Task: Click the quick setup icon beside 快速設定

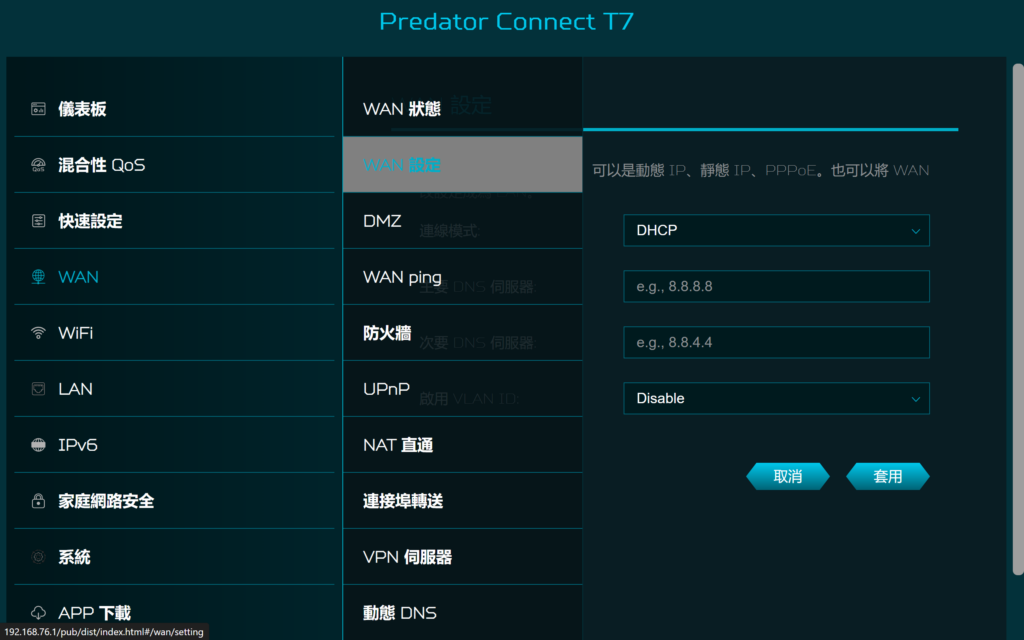Action: pyautogui.click(x=39, y=221)
